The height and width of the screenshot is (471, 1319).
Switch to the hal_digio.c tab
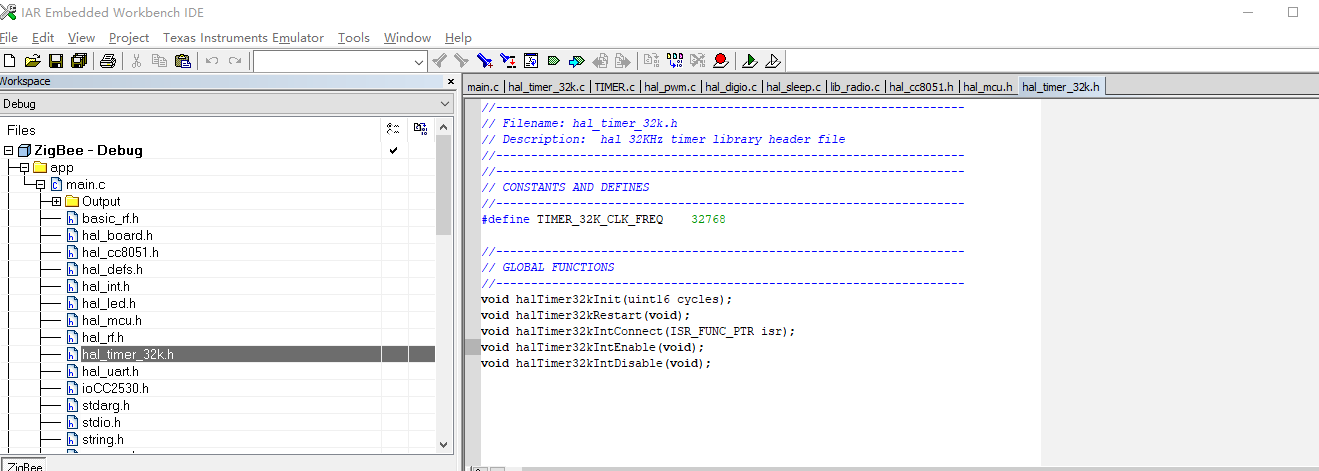pos(731,87)
